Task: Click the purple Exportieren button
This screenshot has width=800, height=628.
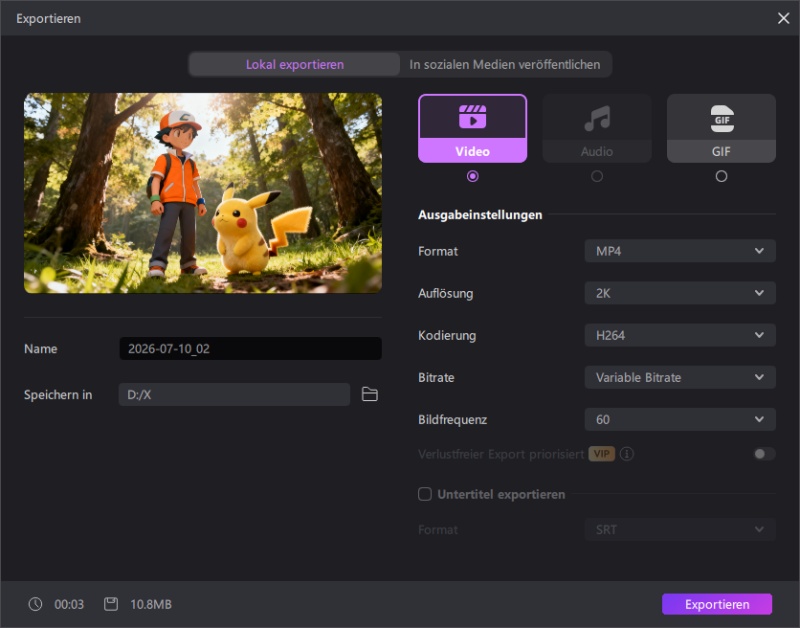Action: 717,604
